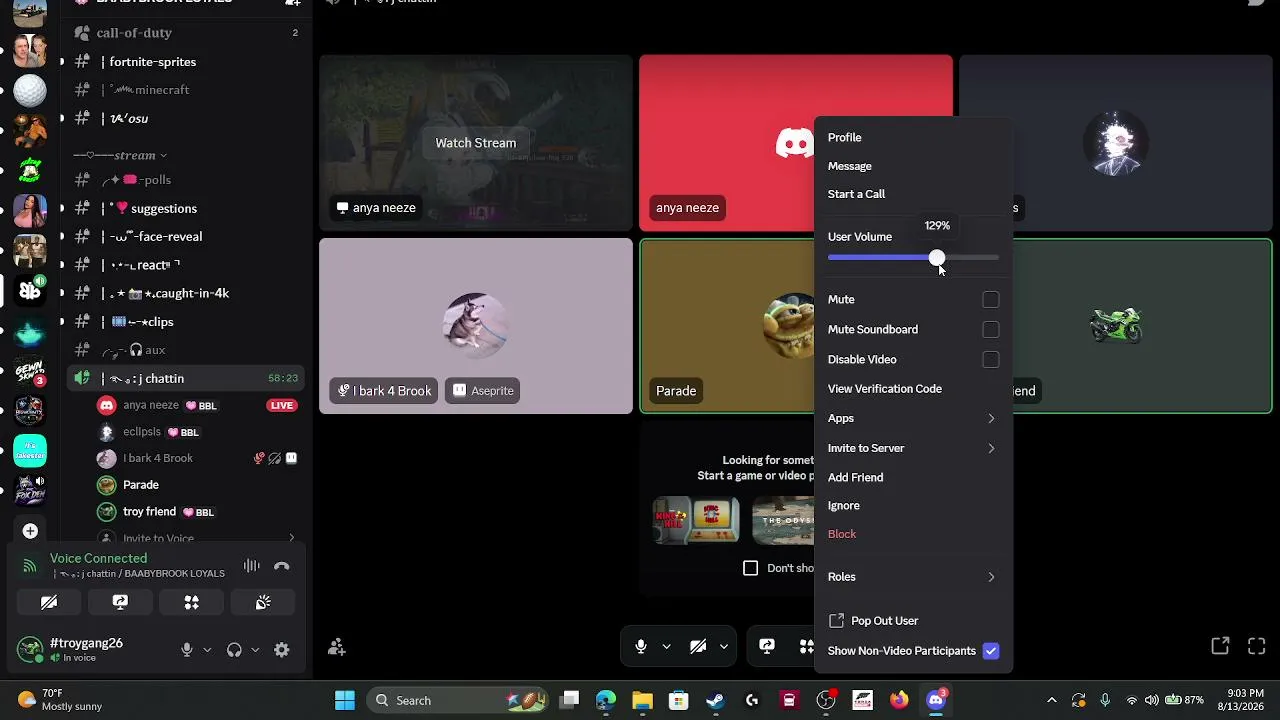Turn on camera in voice panel

coord(49,602)
